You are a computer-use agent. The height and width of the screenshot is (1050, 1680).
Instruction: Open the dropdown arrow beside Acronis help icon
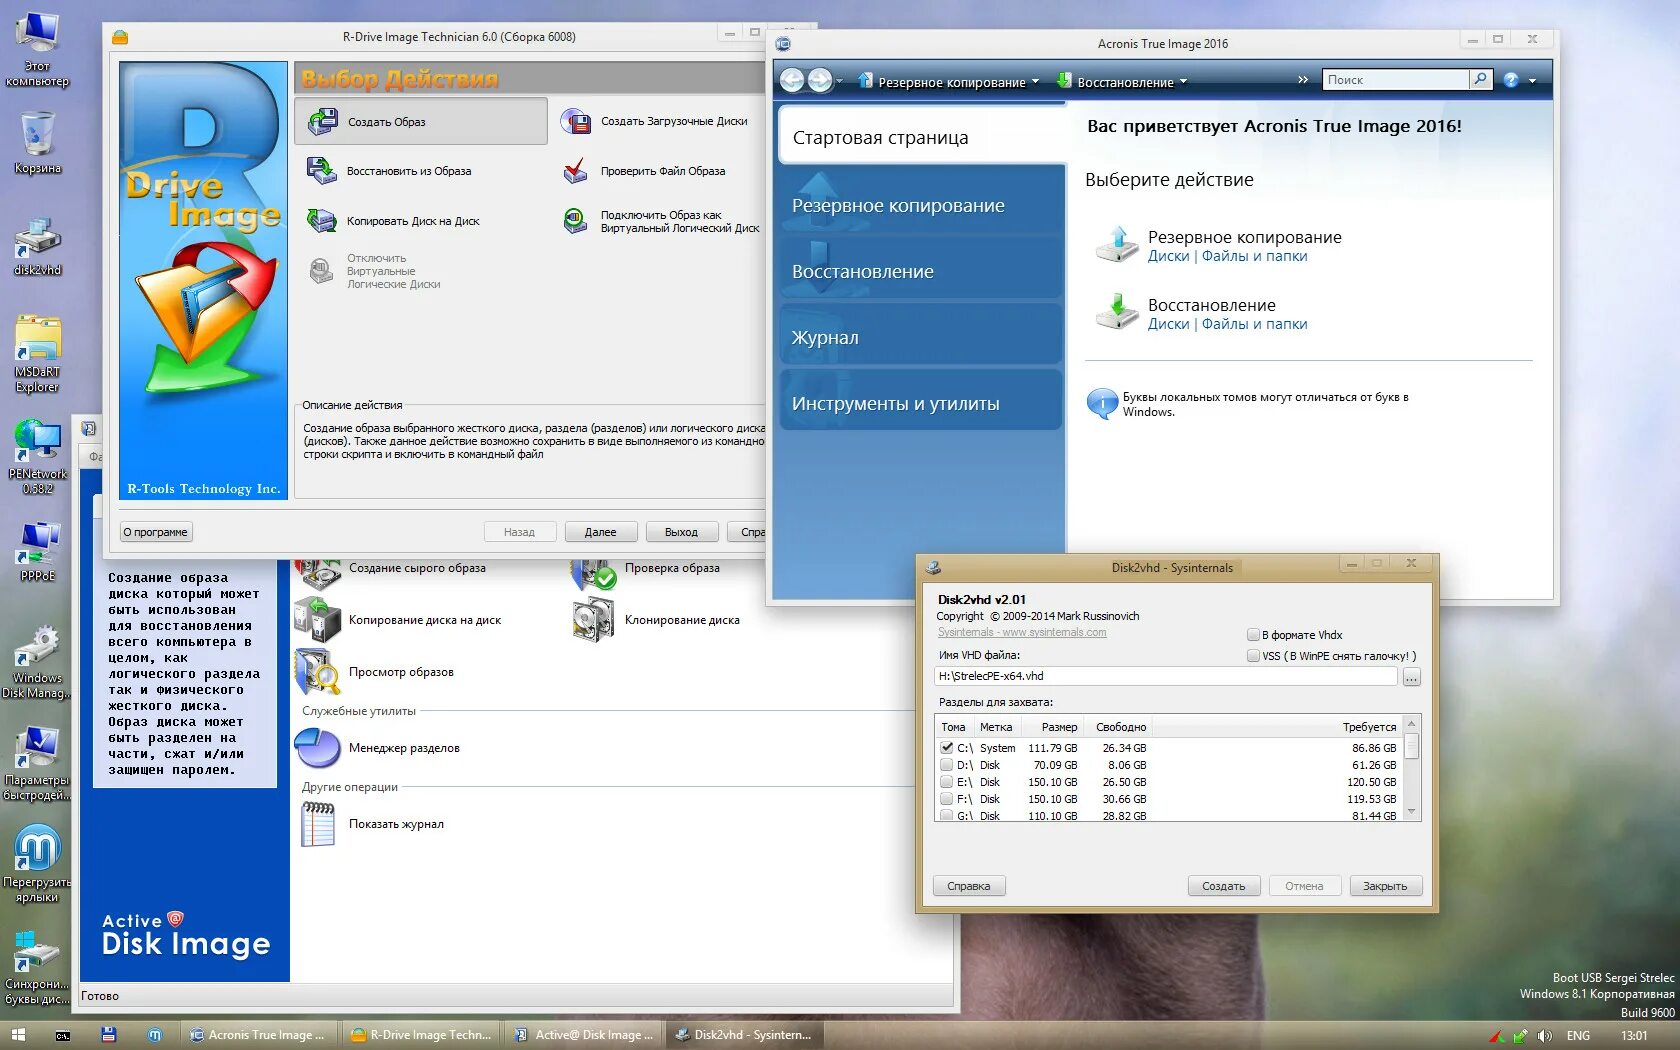coord(1532,81)
